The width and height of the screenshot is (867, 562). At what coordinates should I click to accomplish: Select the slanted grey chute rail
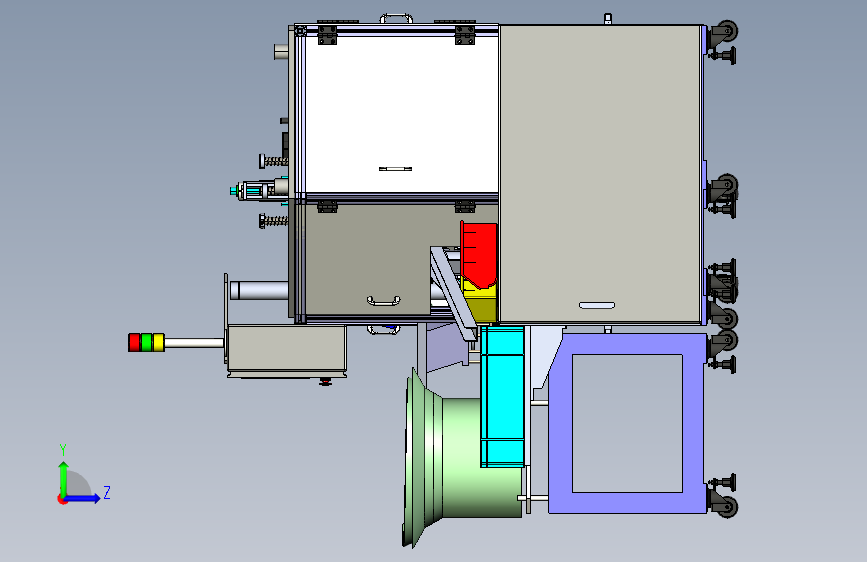[x=453, y=293]
